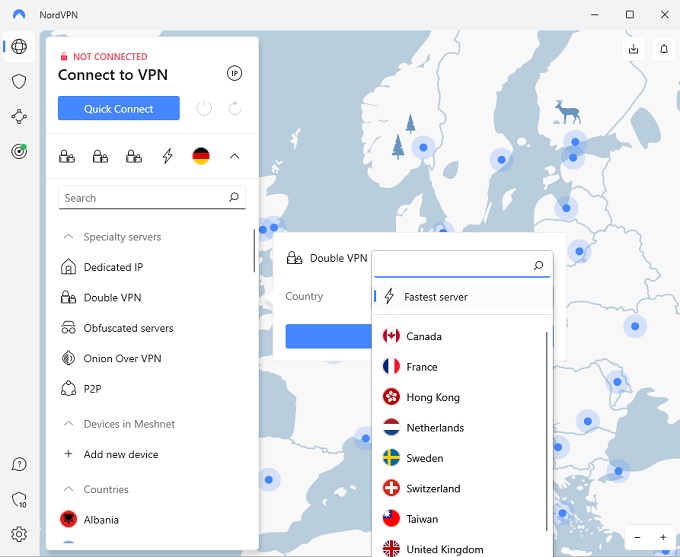Choose Hong Kong in country dropdown
680x557 pixels.
click(x=460, y=397)
